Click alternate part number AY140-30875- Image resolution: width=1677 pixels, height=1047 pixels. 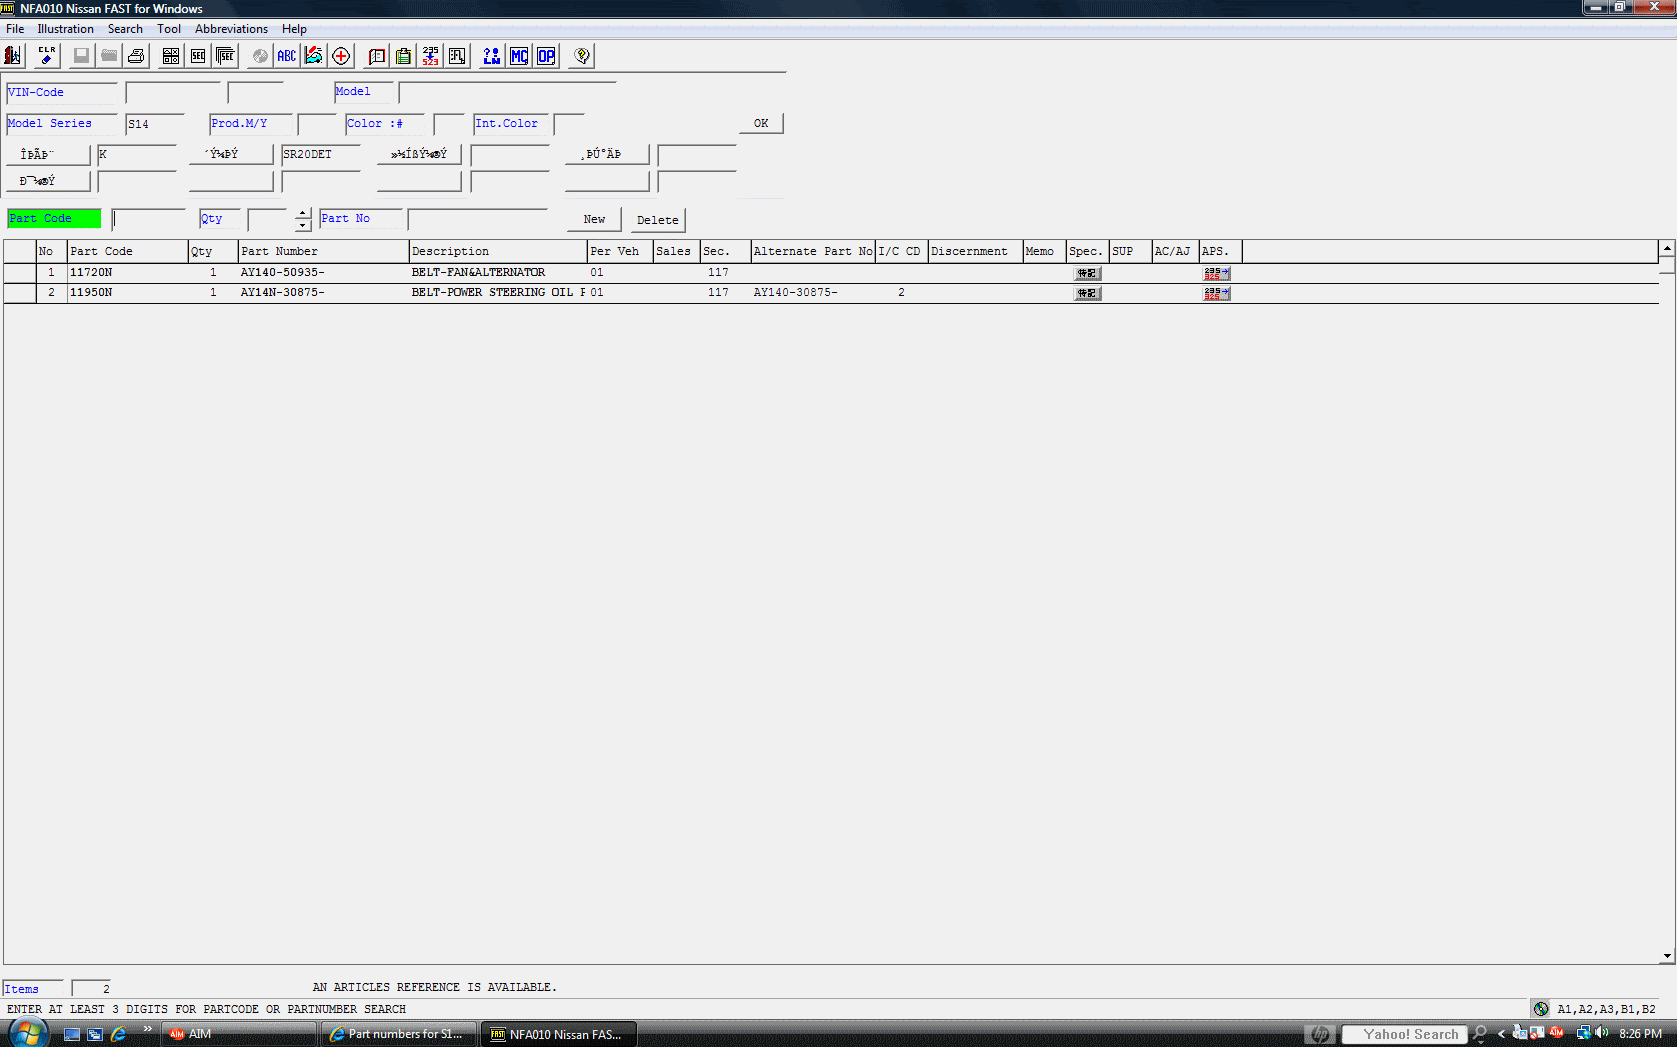point(796,292)
